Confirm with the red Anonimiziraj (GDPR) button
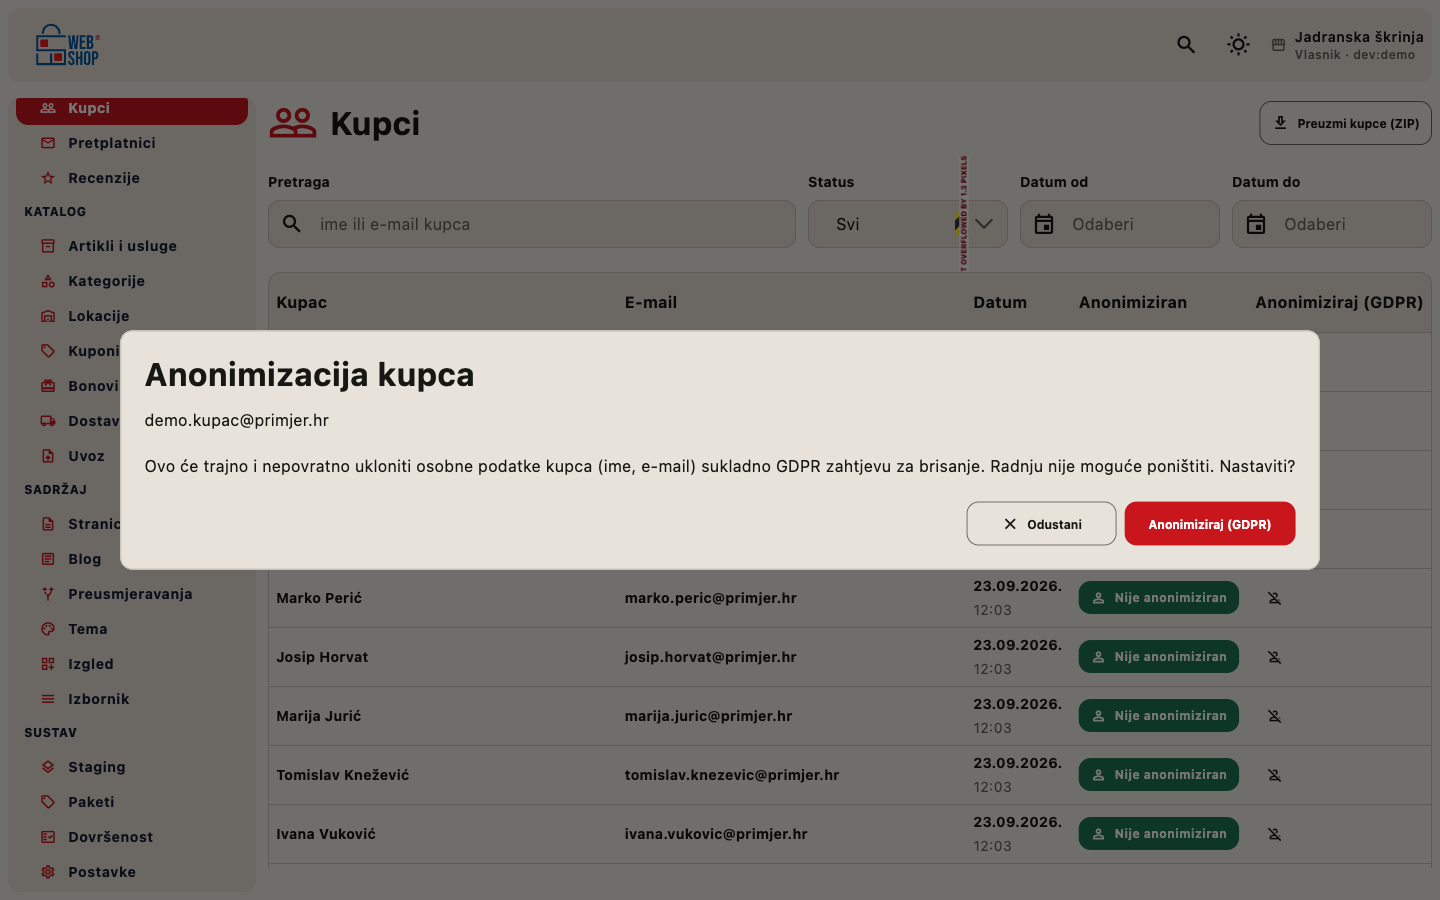The width and height of the screenshot is (1440, 900). 1209,524
